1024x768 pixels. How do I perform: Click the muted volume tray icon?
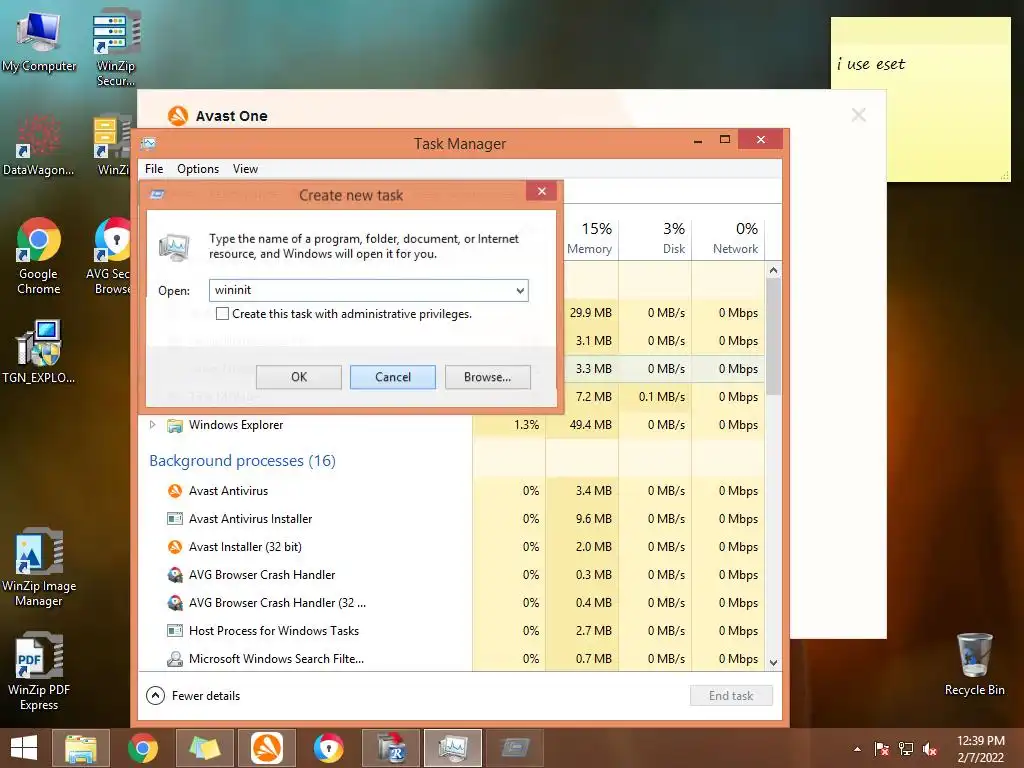(x=930, y=749)
